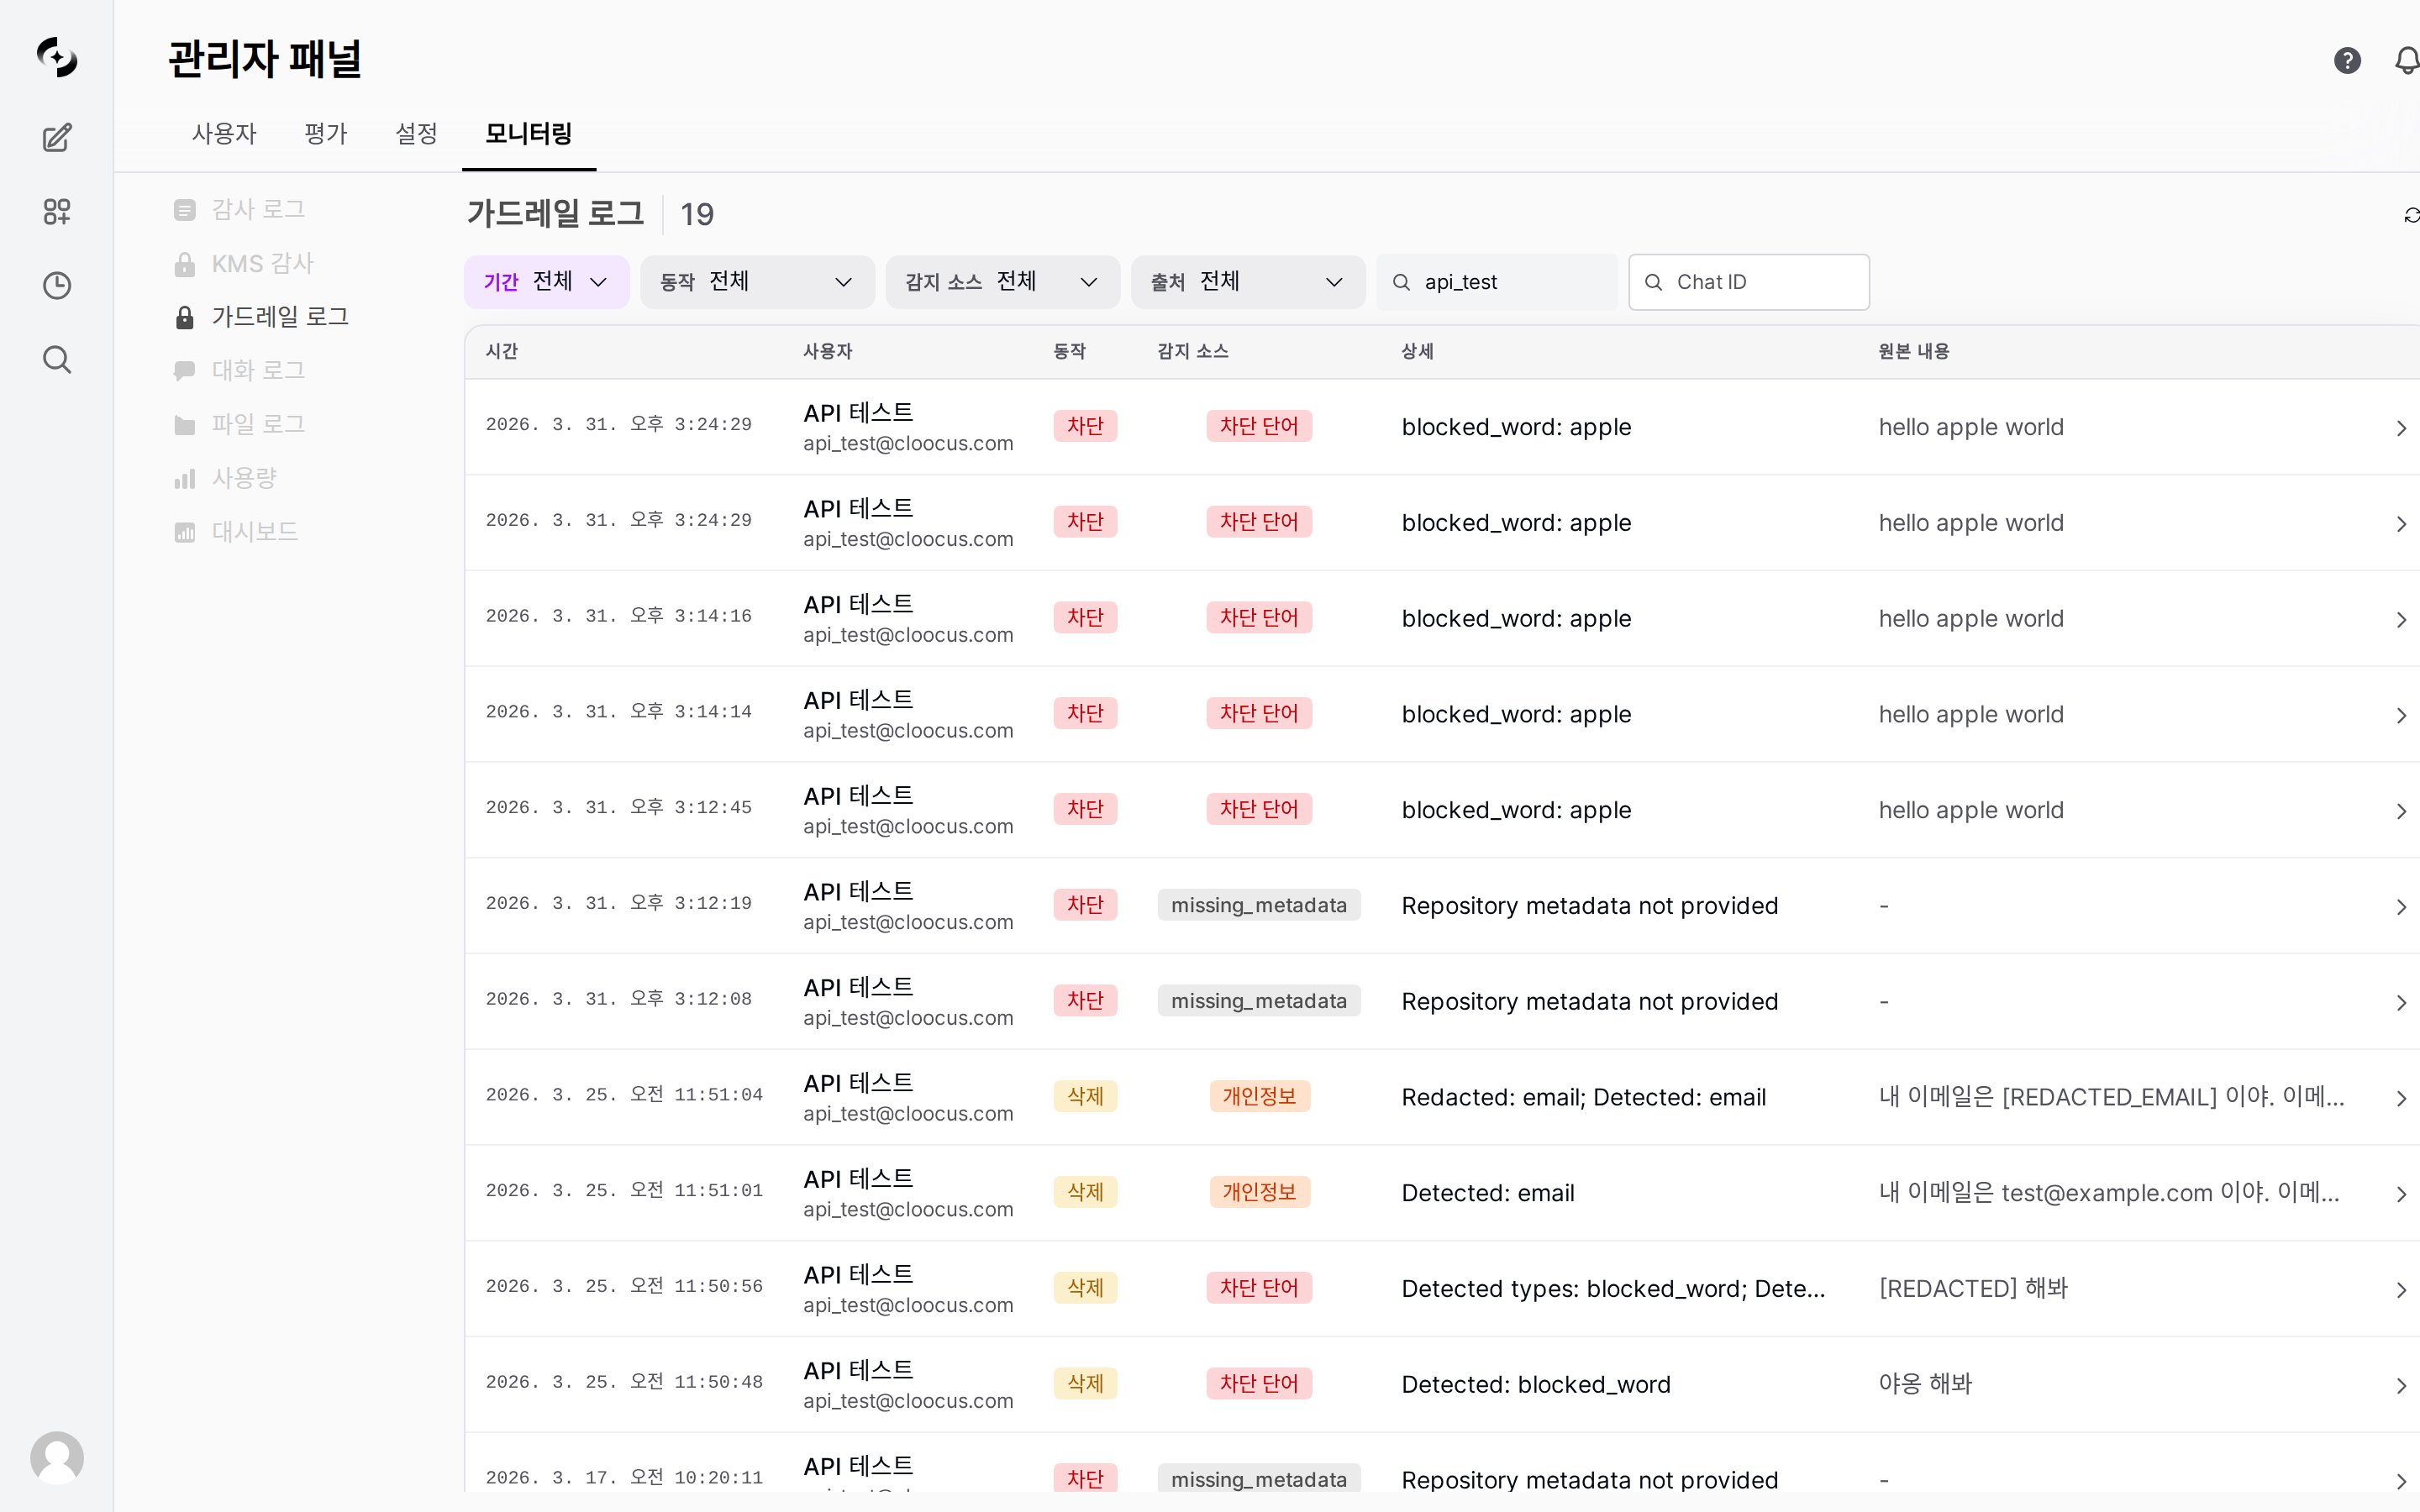Open the help question mark icon
Viewport: 2420px width, 1512px height.
point(2347,61)
